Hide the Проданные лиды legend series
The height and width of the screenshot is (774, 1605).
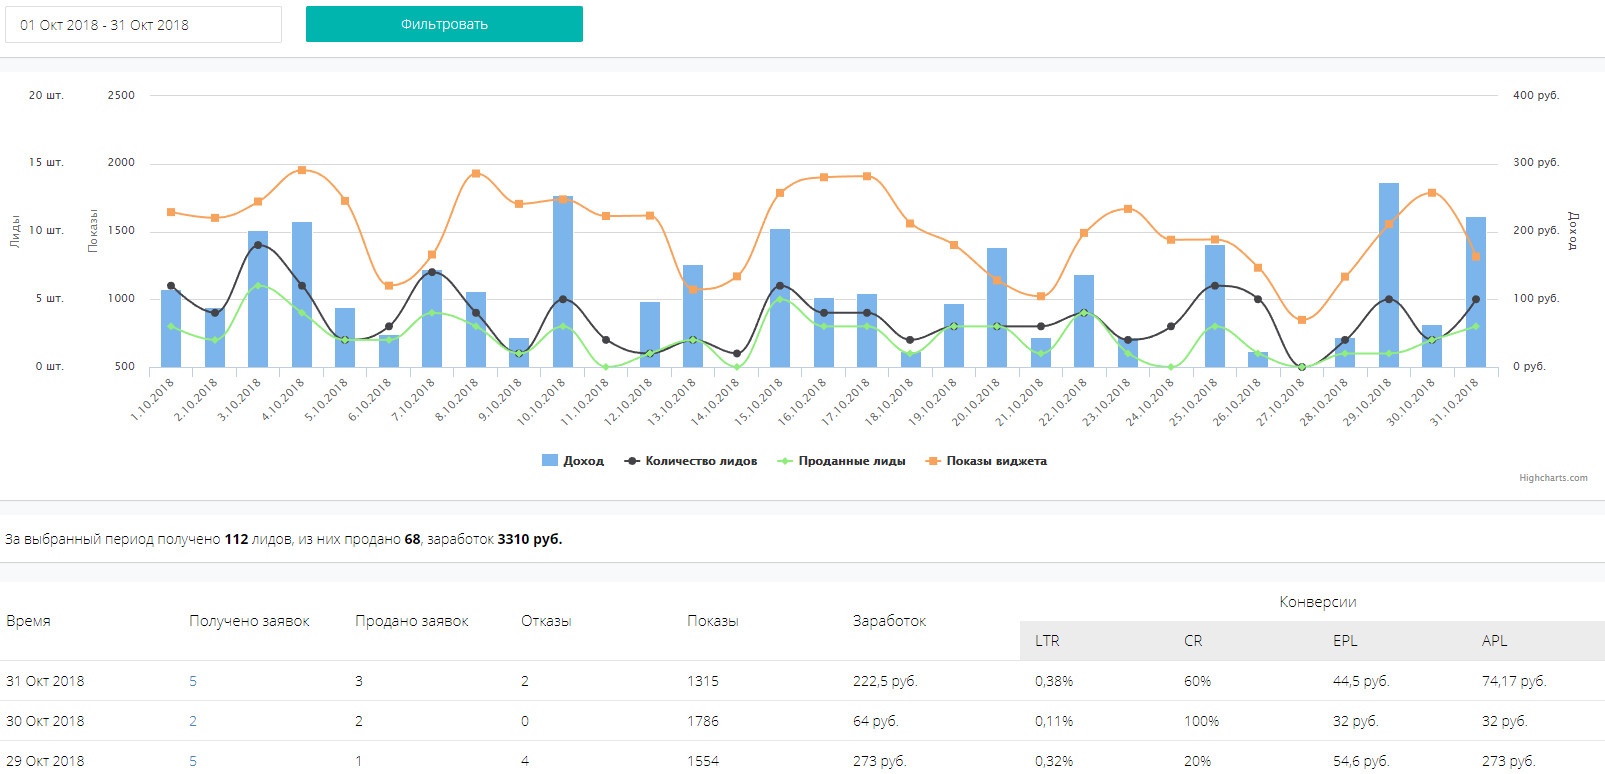(851, 461)
